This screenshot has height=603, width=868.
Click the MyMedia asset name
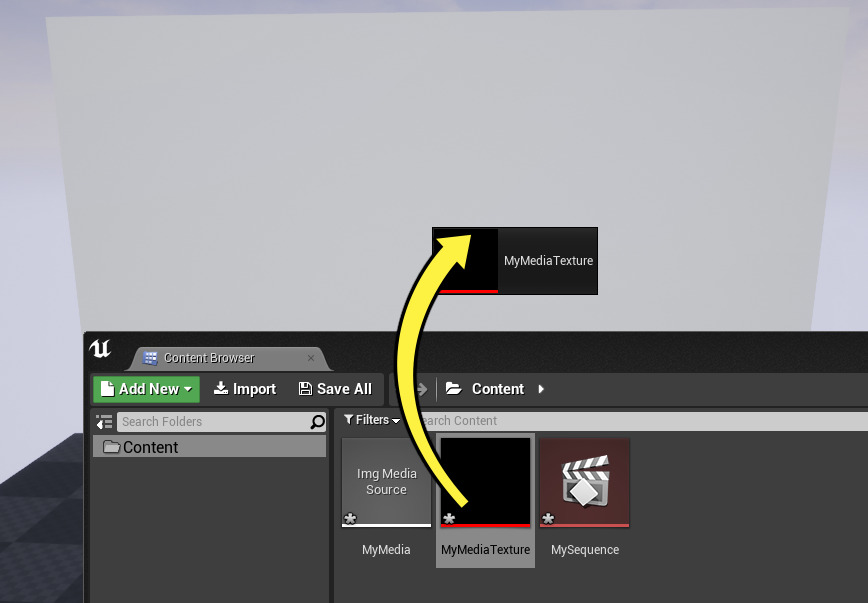coord(386,550)
